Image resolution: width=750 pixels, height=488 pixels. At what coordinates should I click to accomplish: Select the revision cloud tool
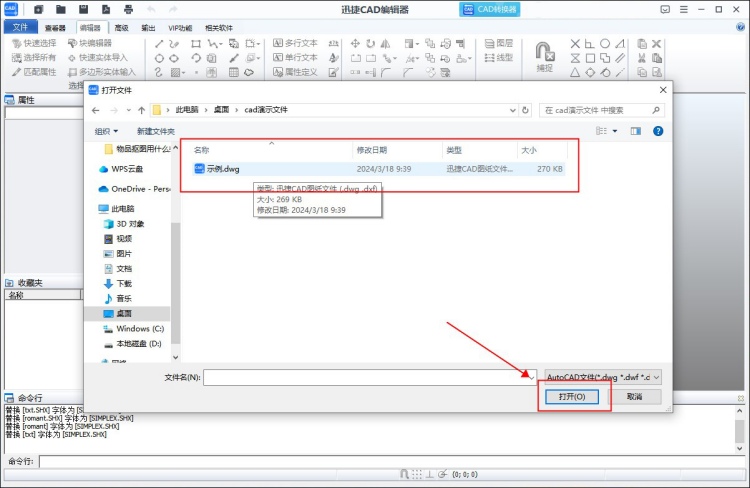click(249, 73)
